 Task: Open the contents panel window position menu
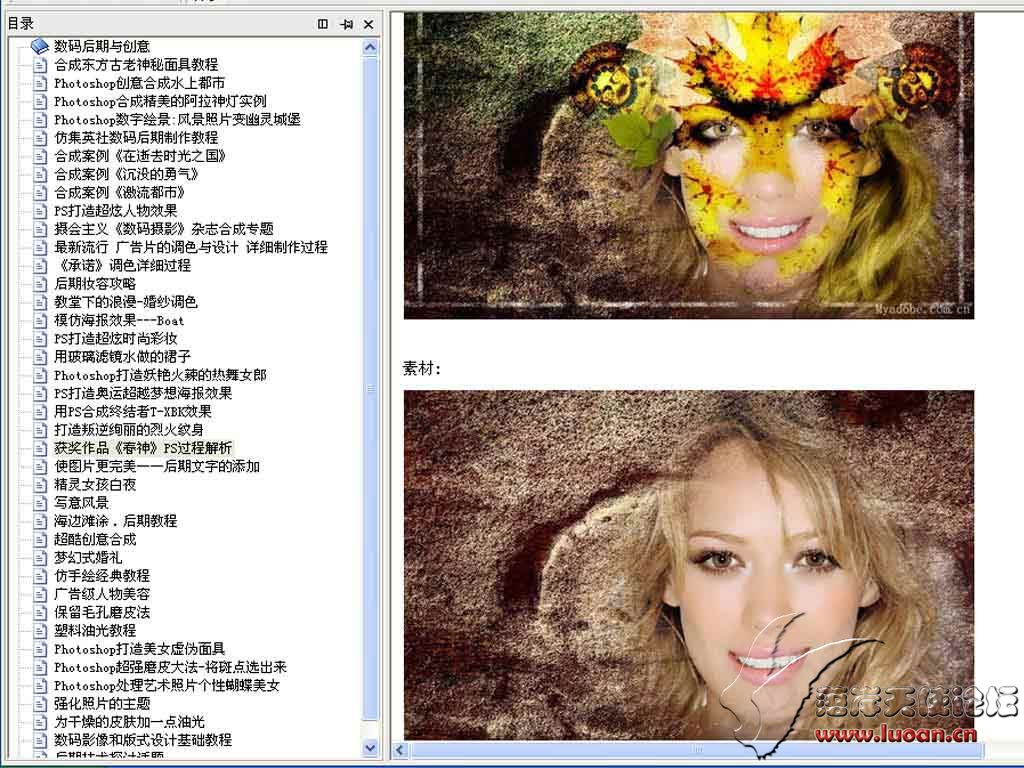click(323, 24)
